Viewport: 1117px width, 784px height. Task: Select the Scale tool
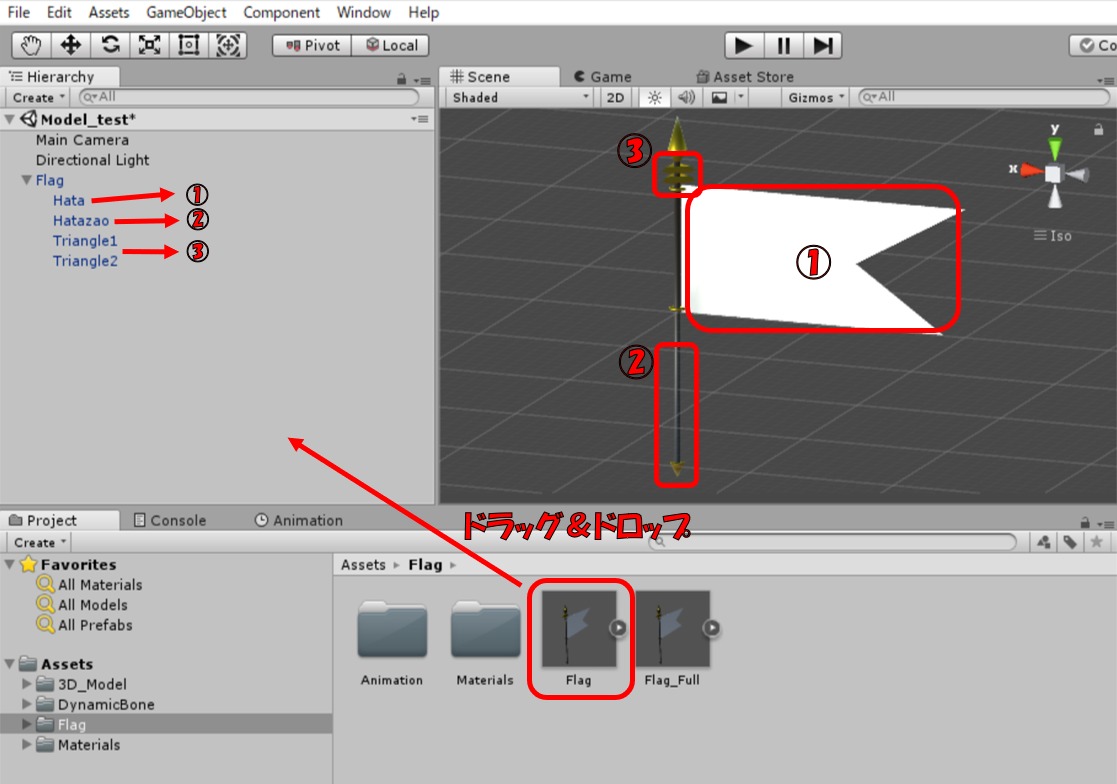tap(149, 45)
